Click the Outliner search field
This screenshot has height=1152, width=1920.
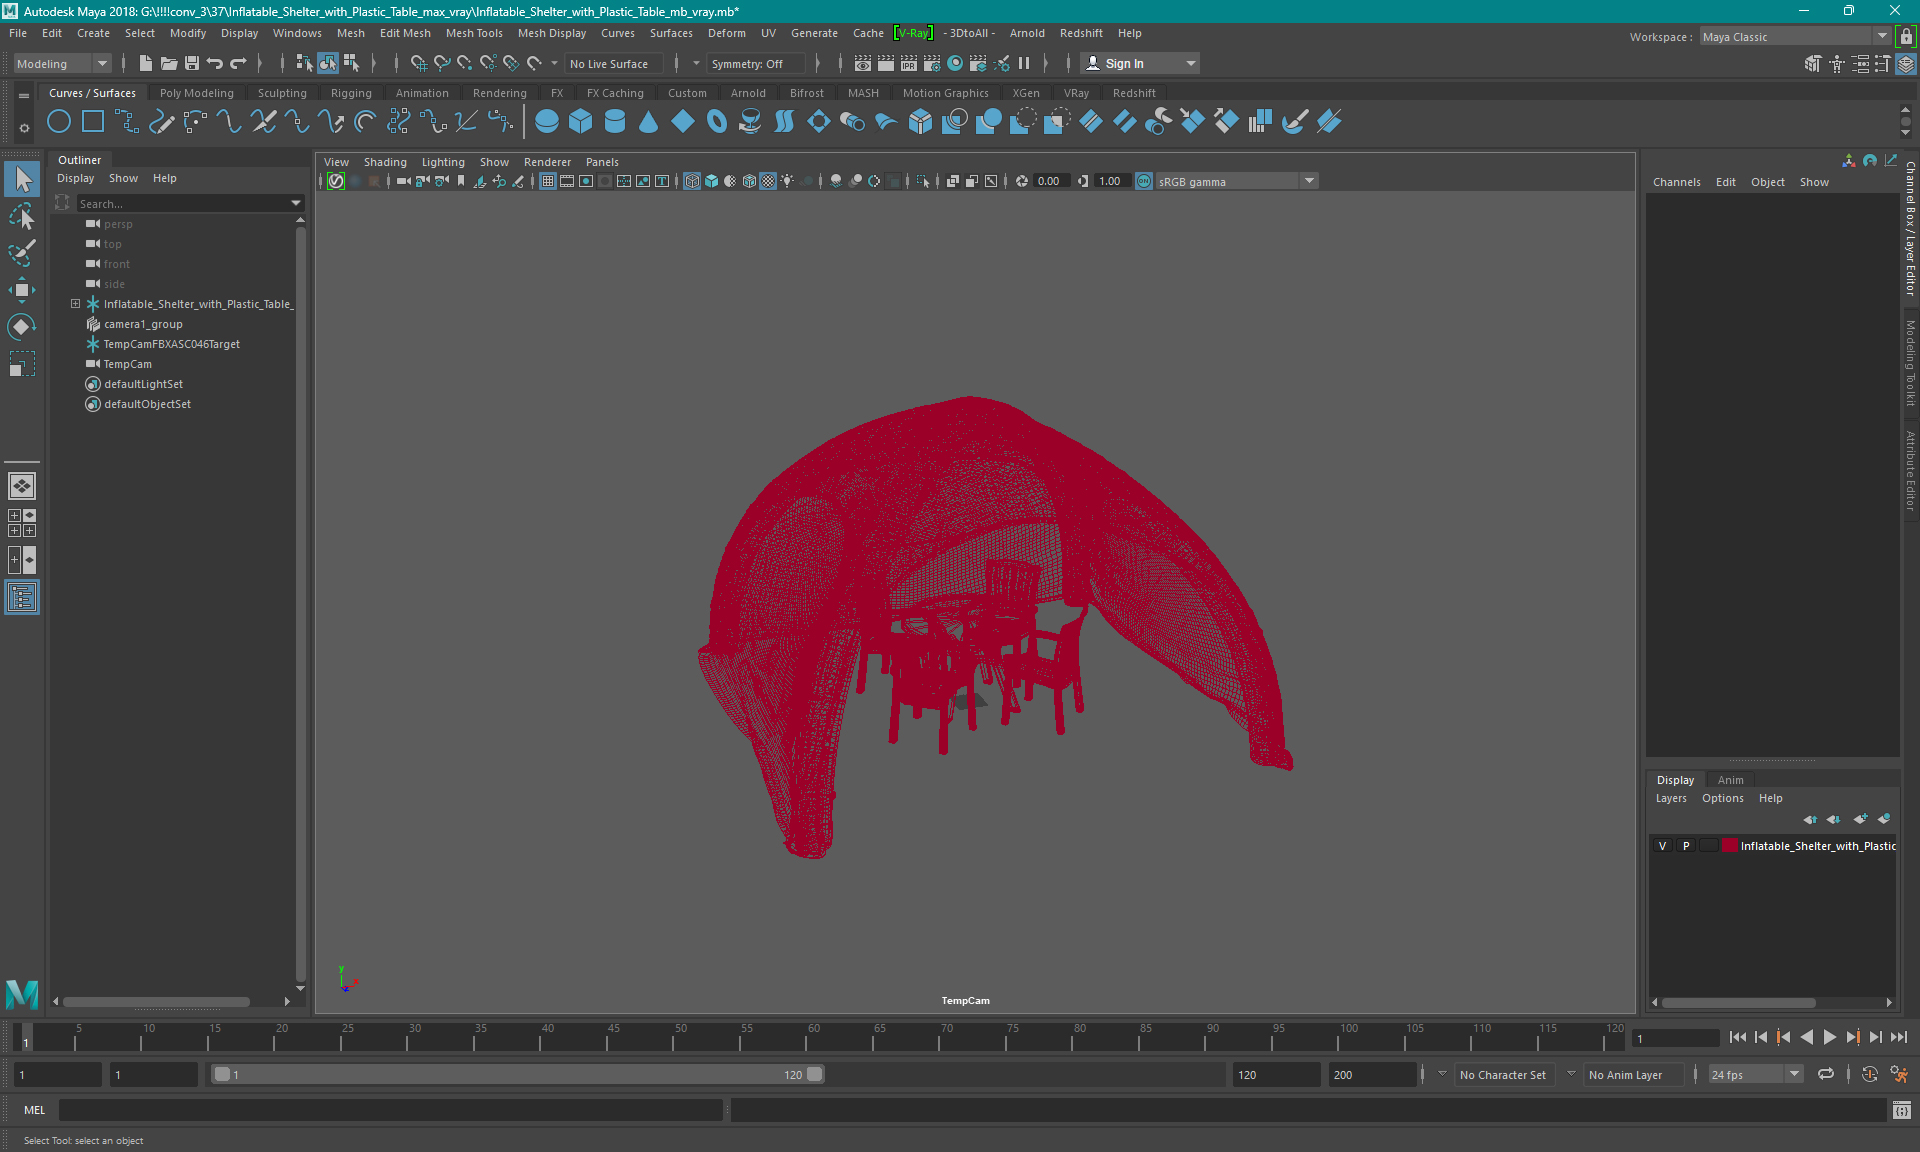coord(183,203)
